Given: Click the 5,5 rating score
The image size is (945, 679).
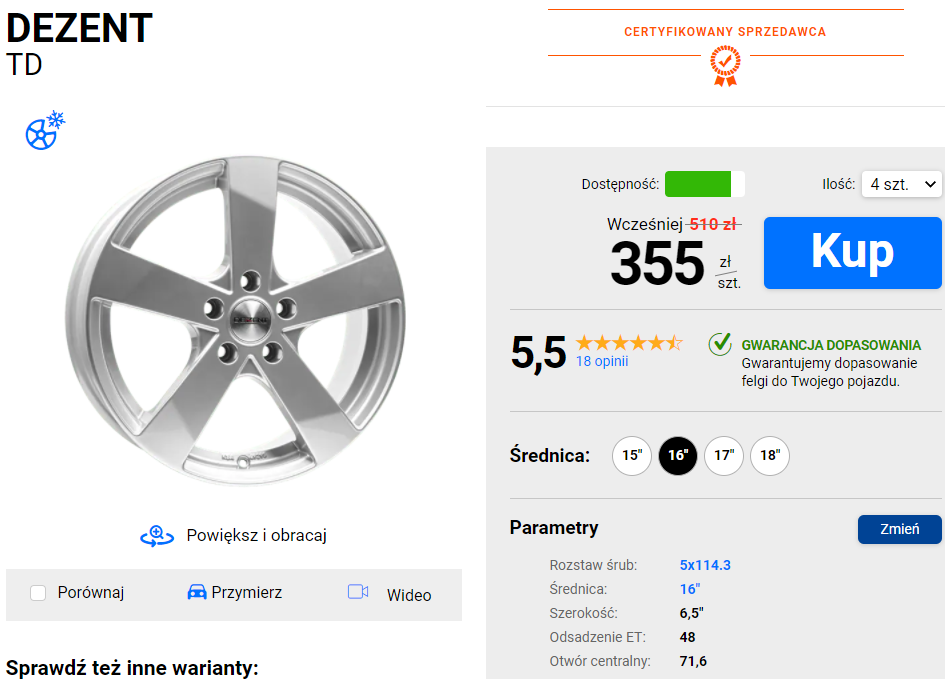Looking at the screenshot, I should 538,352.
